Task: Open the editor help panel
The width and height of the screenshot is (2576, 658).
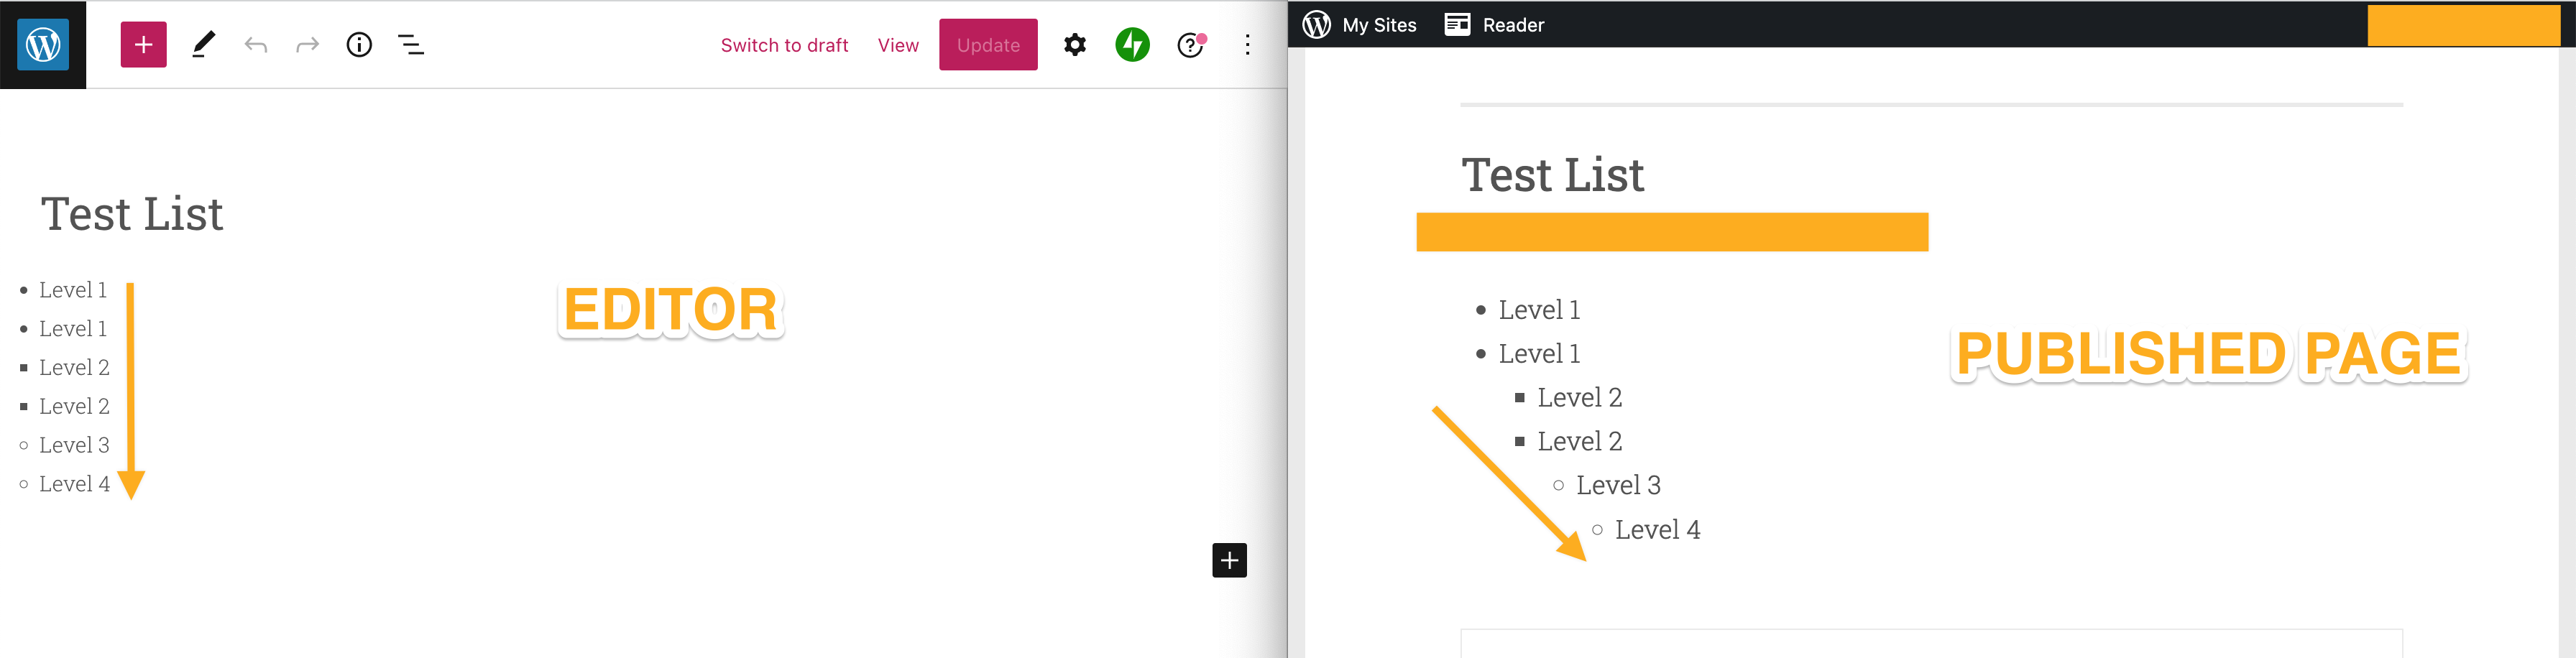Action: coord(1189,45)
